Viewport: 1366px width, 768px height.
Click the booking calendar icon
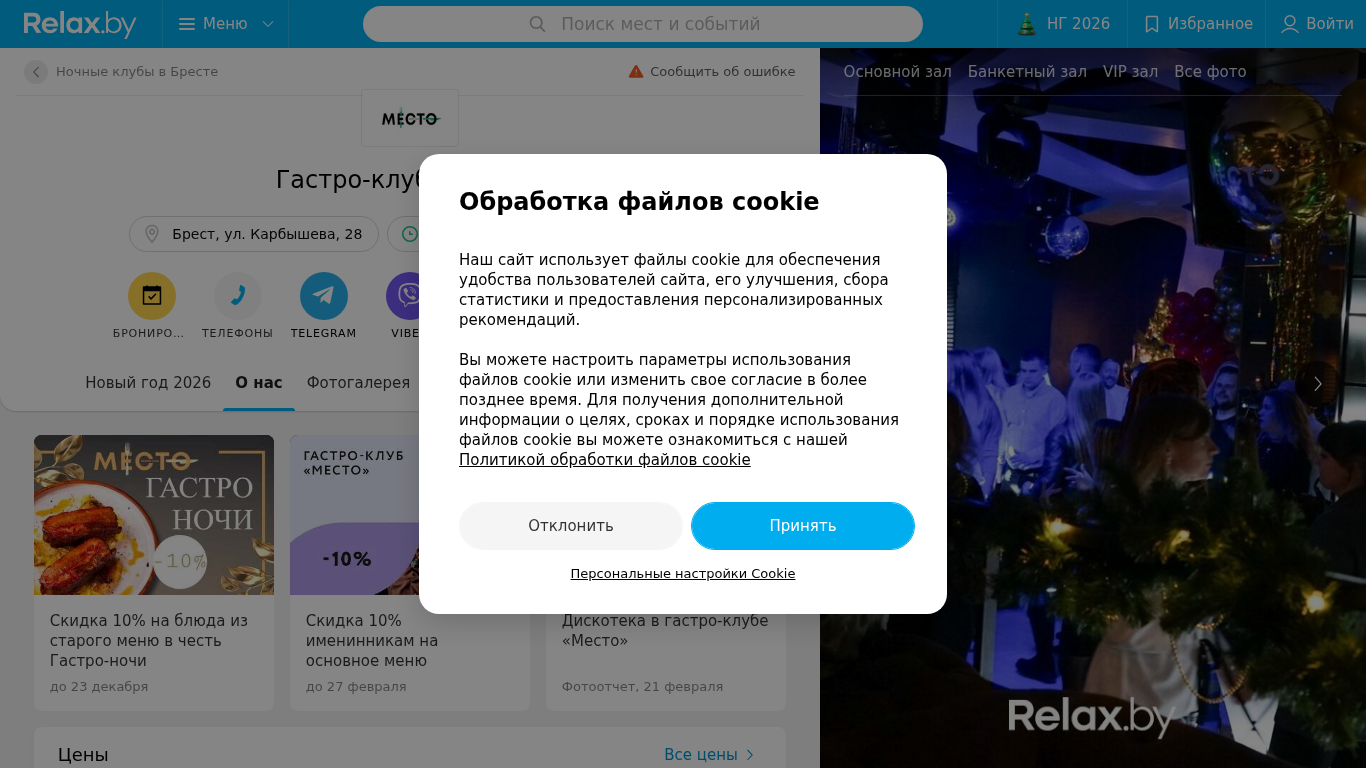click(152, 296)
